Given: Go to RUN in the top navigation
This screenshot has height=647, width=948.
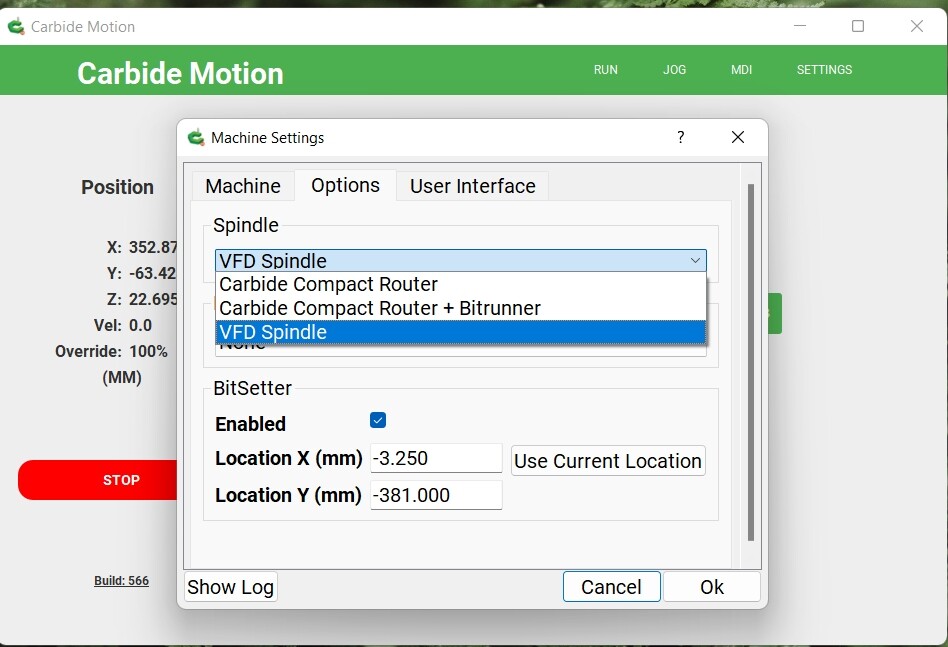Looking at the screenshot, I should pyautogui.click(x=606, y=70).
